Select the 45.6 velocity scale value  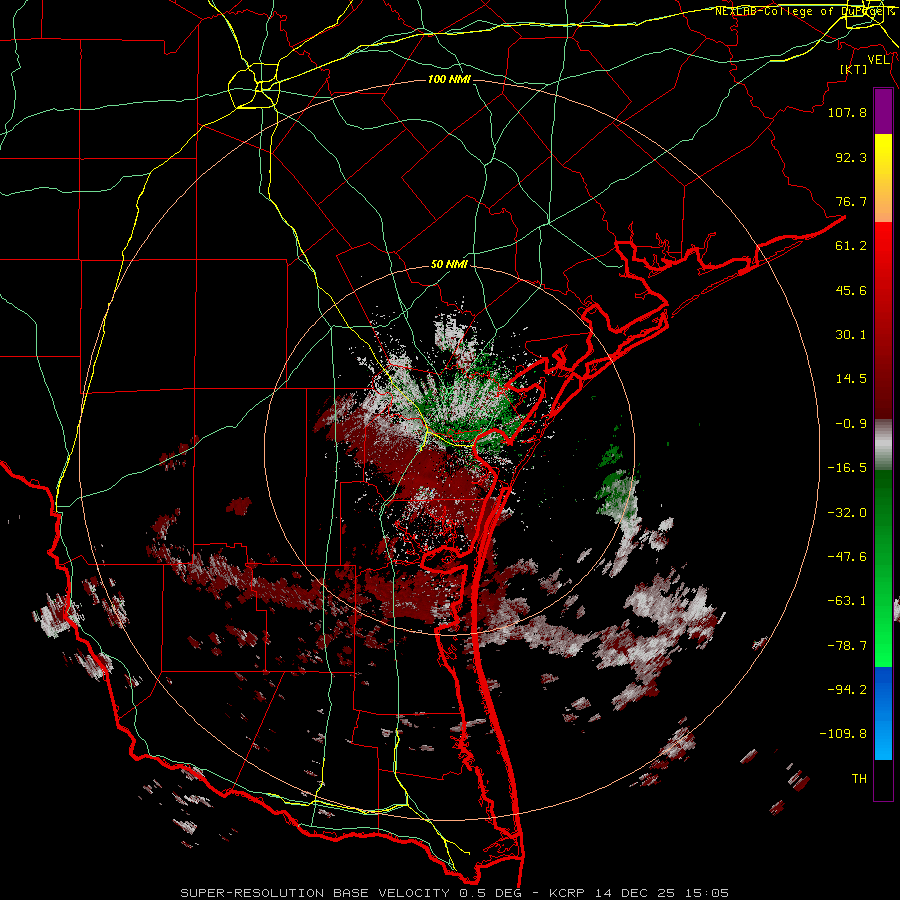[x=851, y=290]
